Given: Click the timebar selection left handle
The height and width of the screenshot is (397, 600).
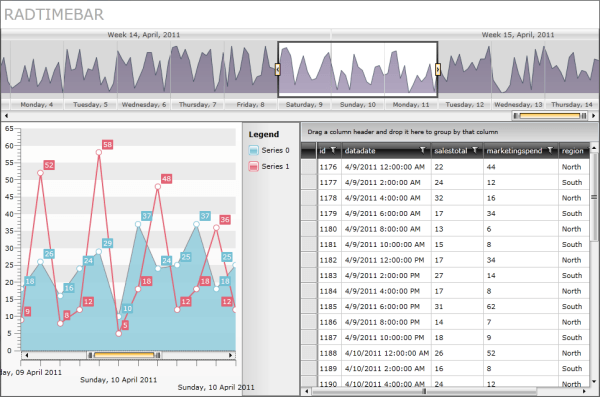Looking at the screenshot, I should (278, 69).
